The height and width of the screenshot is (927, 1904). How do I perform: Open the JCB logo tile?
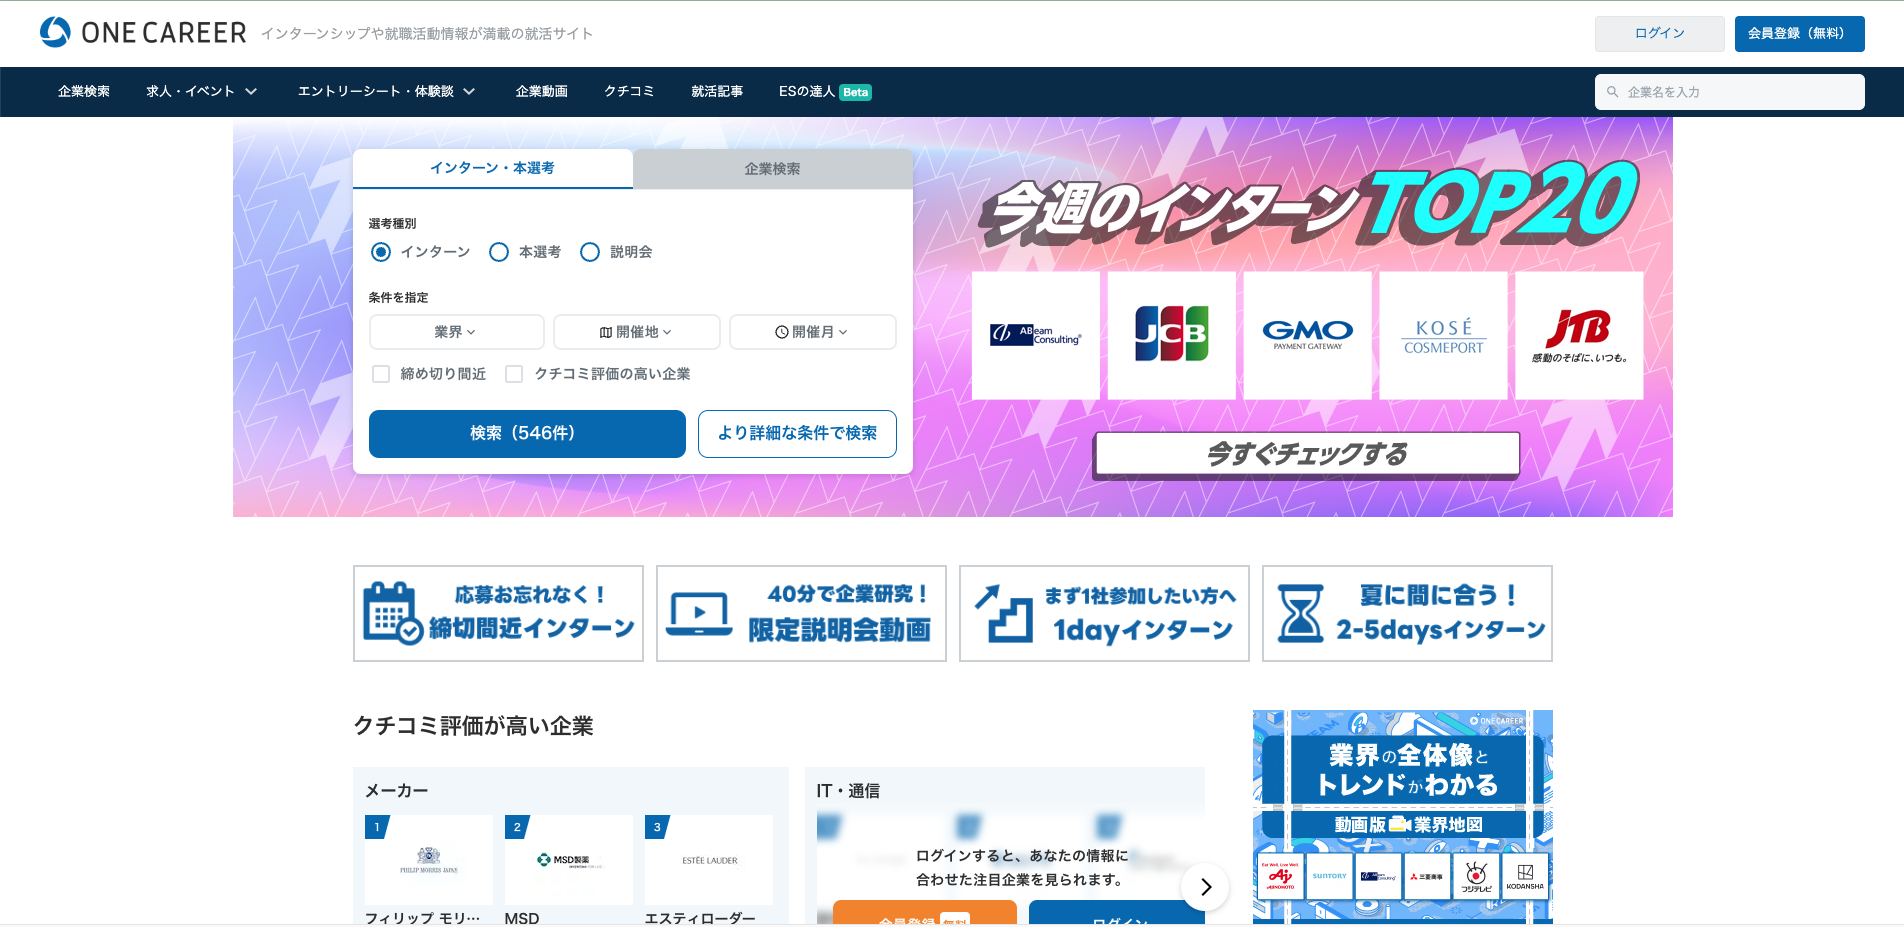tap(1172, 336)
